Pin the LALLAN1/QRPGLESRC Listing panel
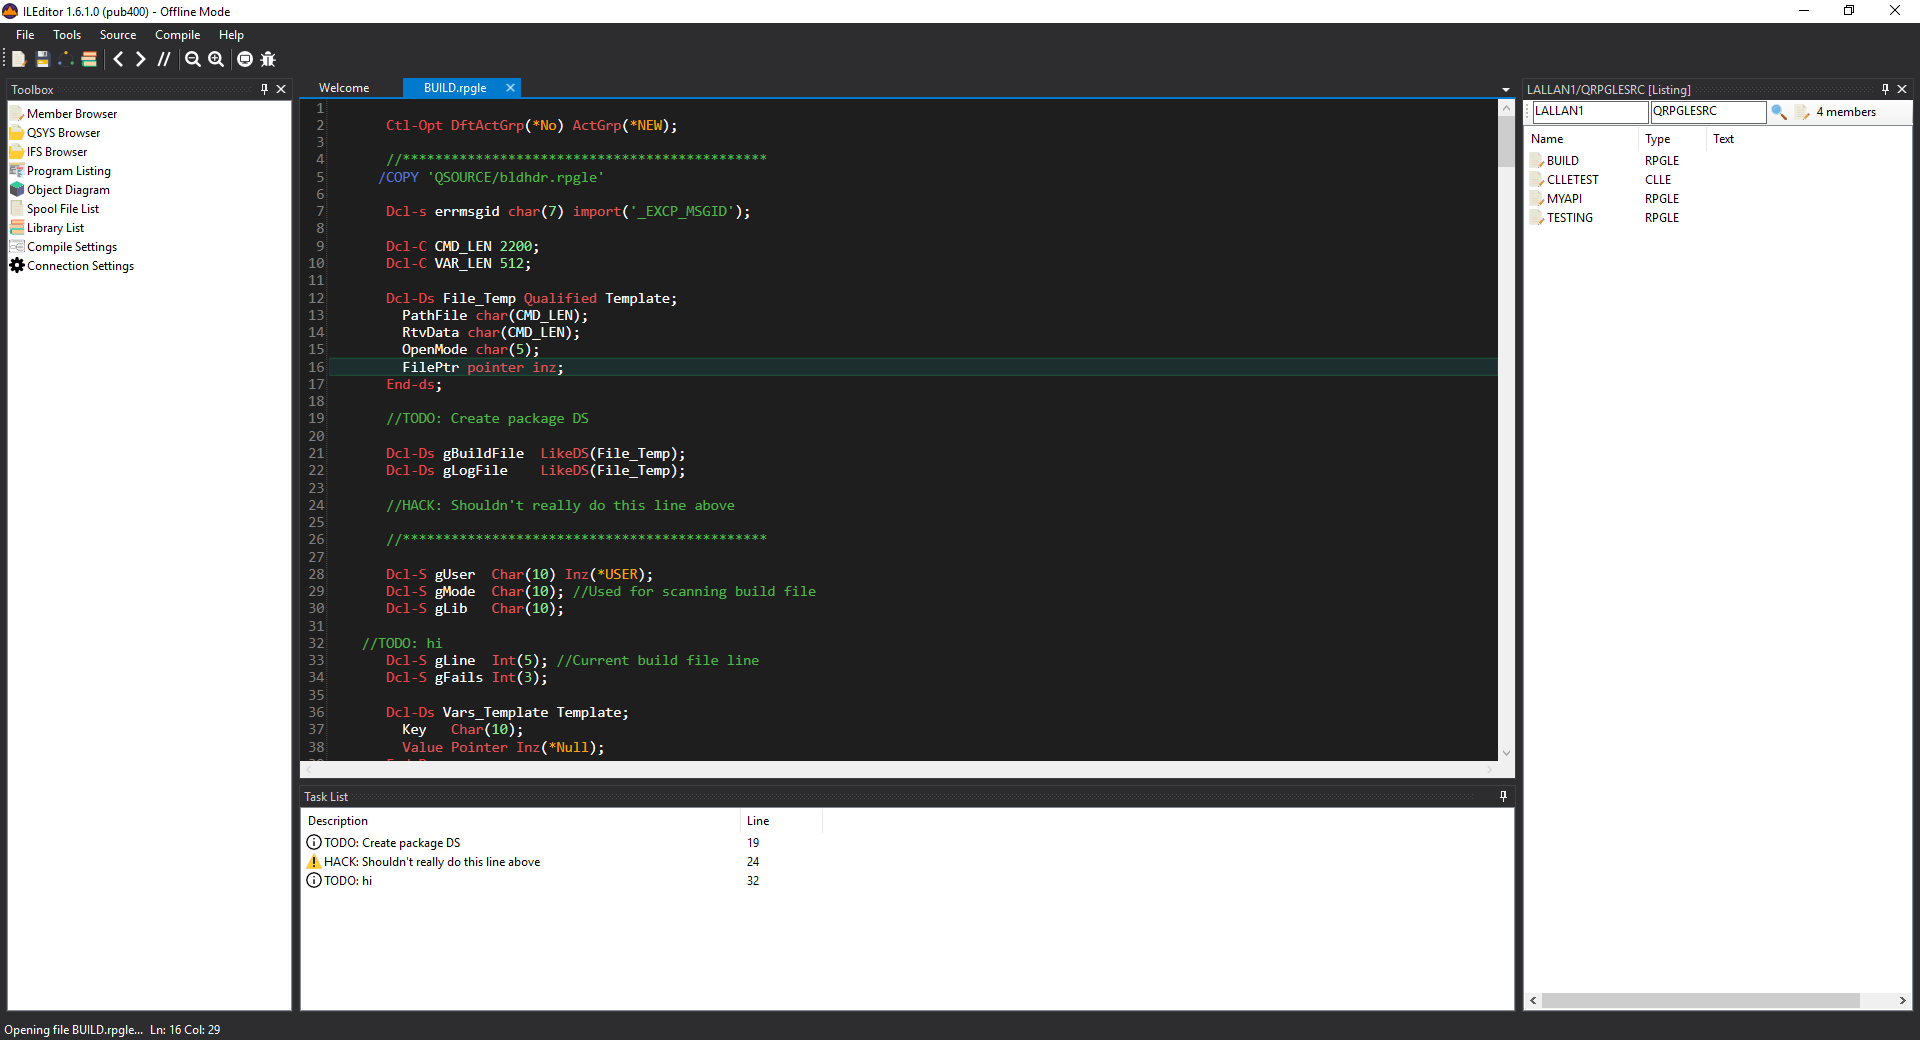This screenshot has width=1920, height=1040. (x=1885, y=89)
